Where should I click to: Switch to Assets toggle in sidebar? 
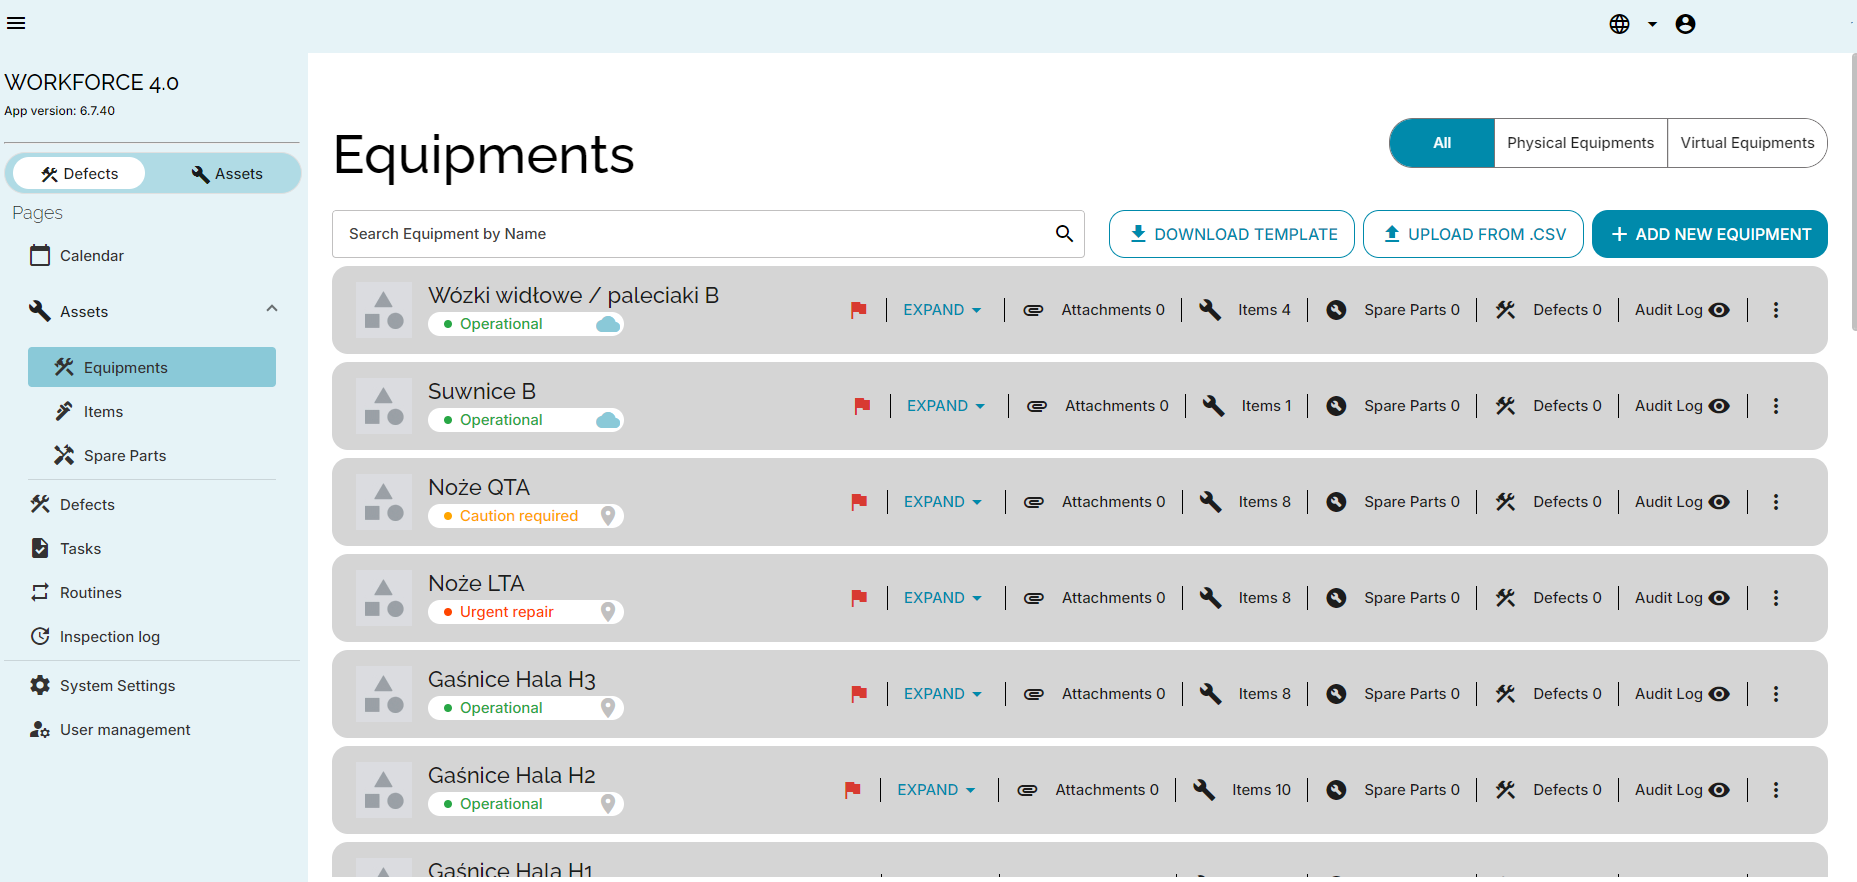click(227, 174)
